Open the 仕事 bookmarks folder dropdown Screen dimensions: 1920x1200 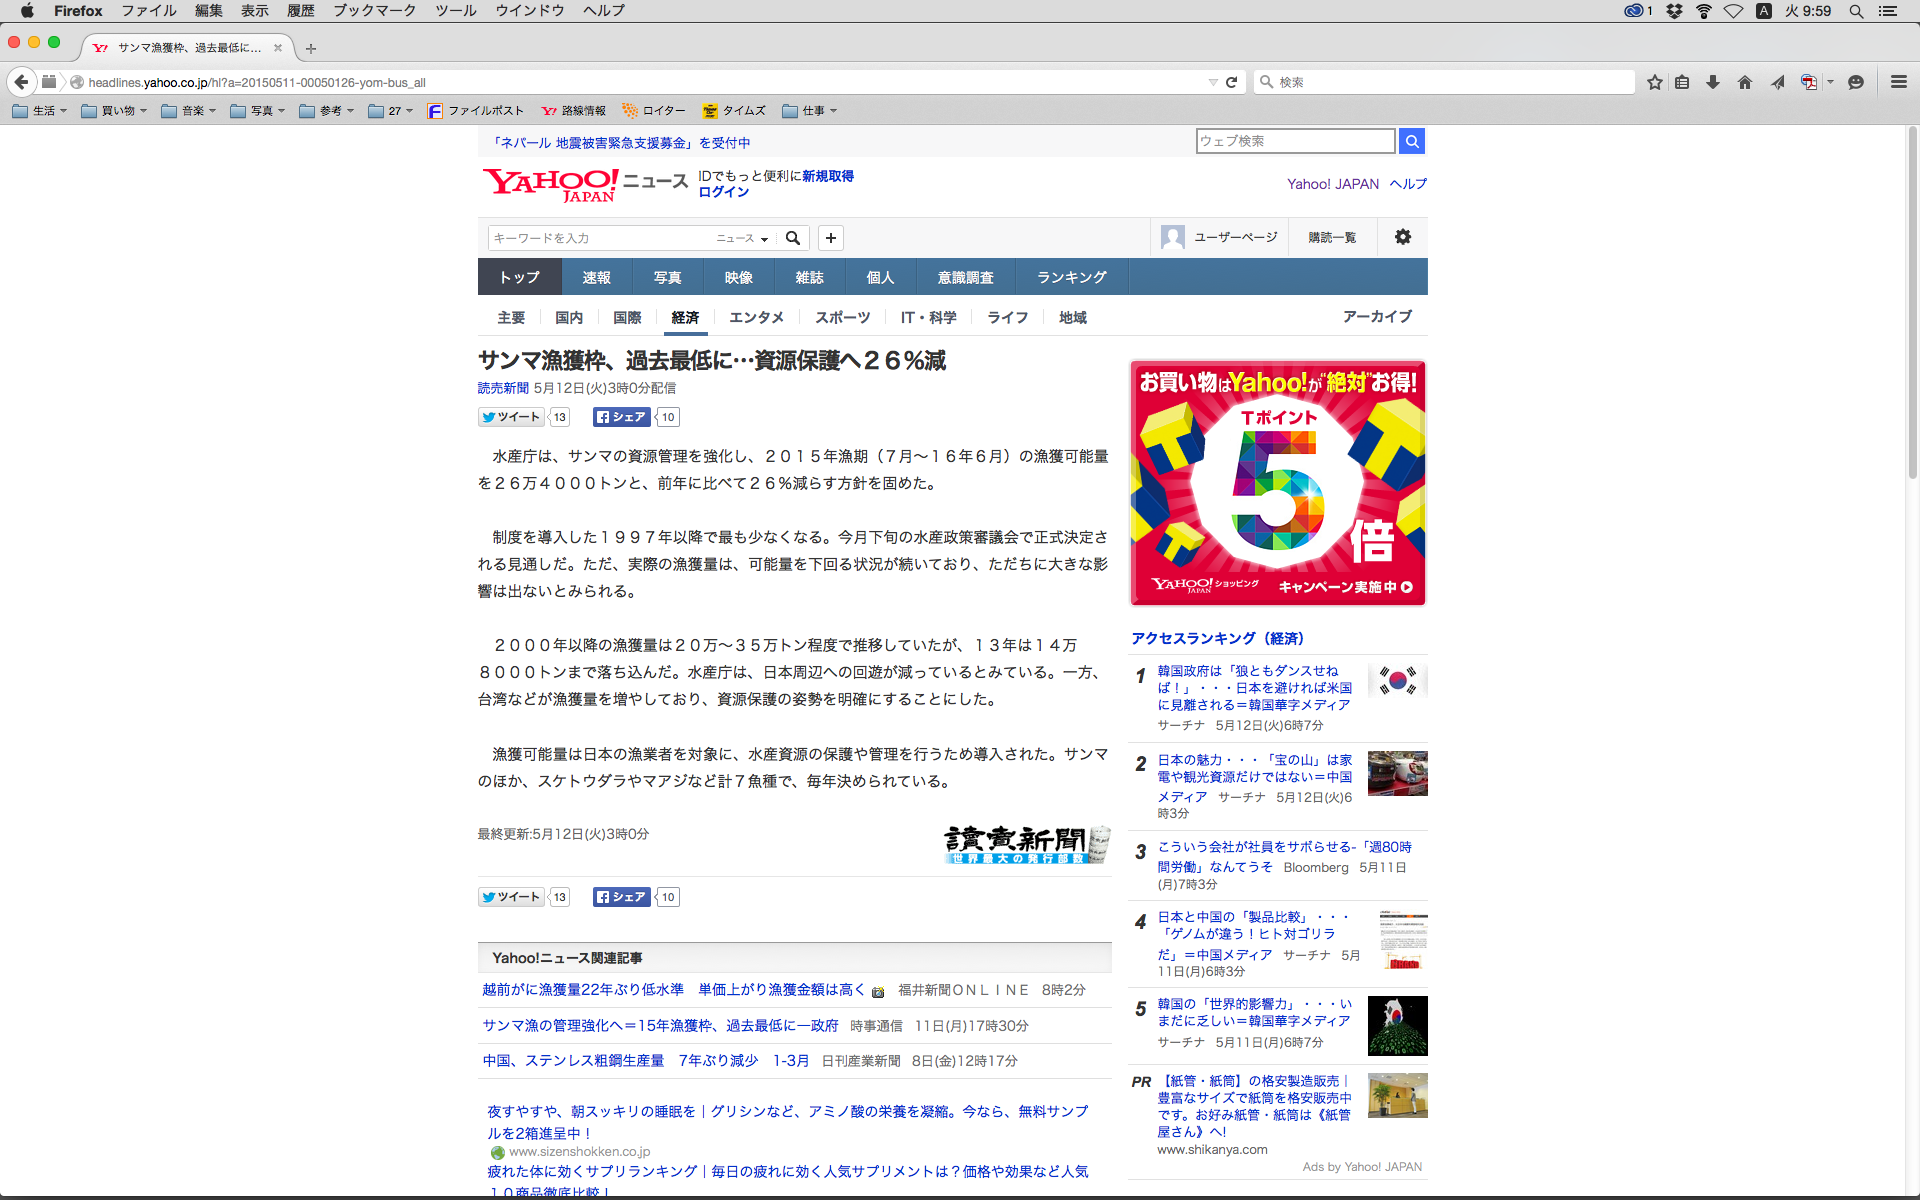click(x=810, y=111)
